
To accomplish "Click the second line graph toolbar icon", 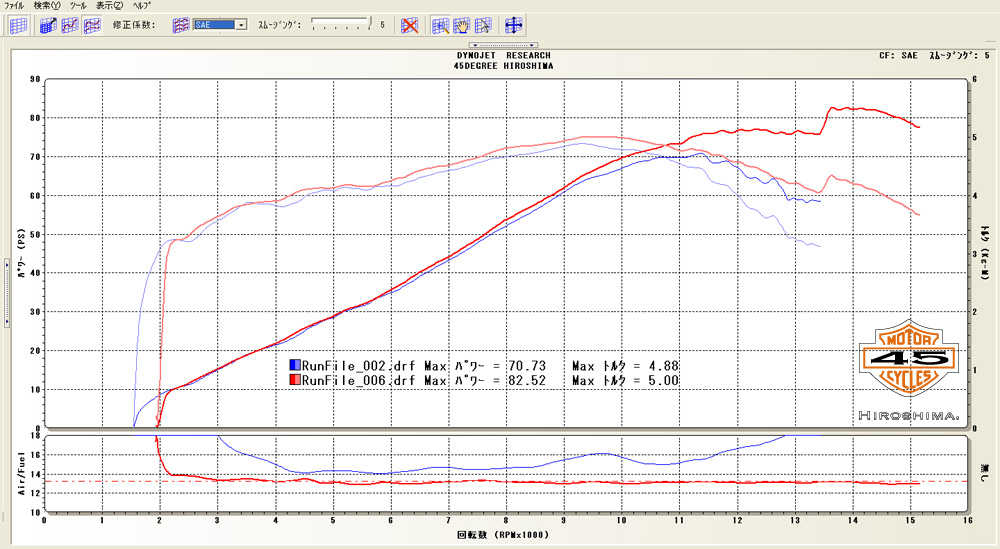I will pos(70,25).
